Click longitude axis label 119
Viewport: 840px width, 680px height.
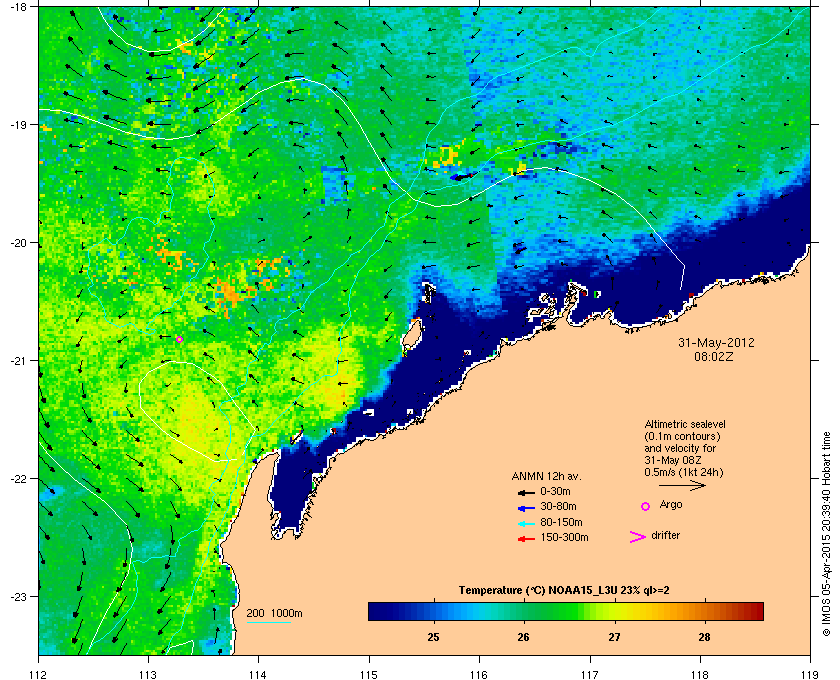click(810, 675)
